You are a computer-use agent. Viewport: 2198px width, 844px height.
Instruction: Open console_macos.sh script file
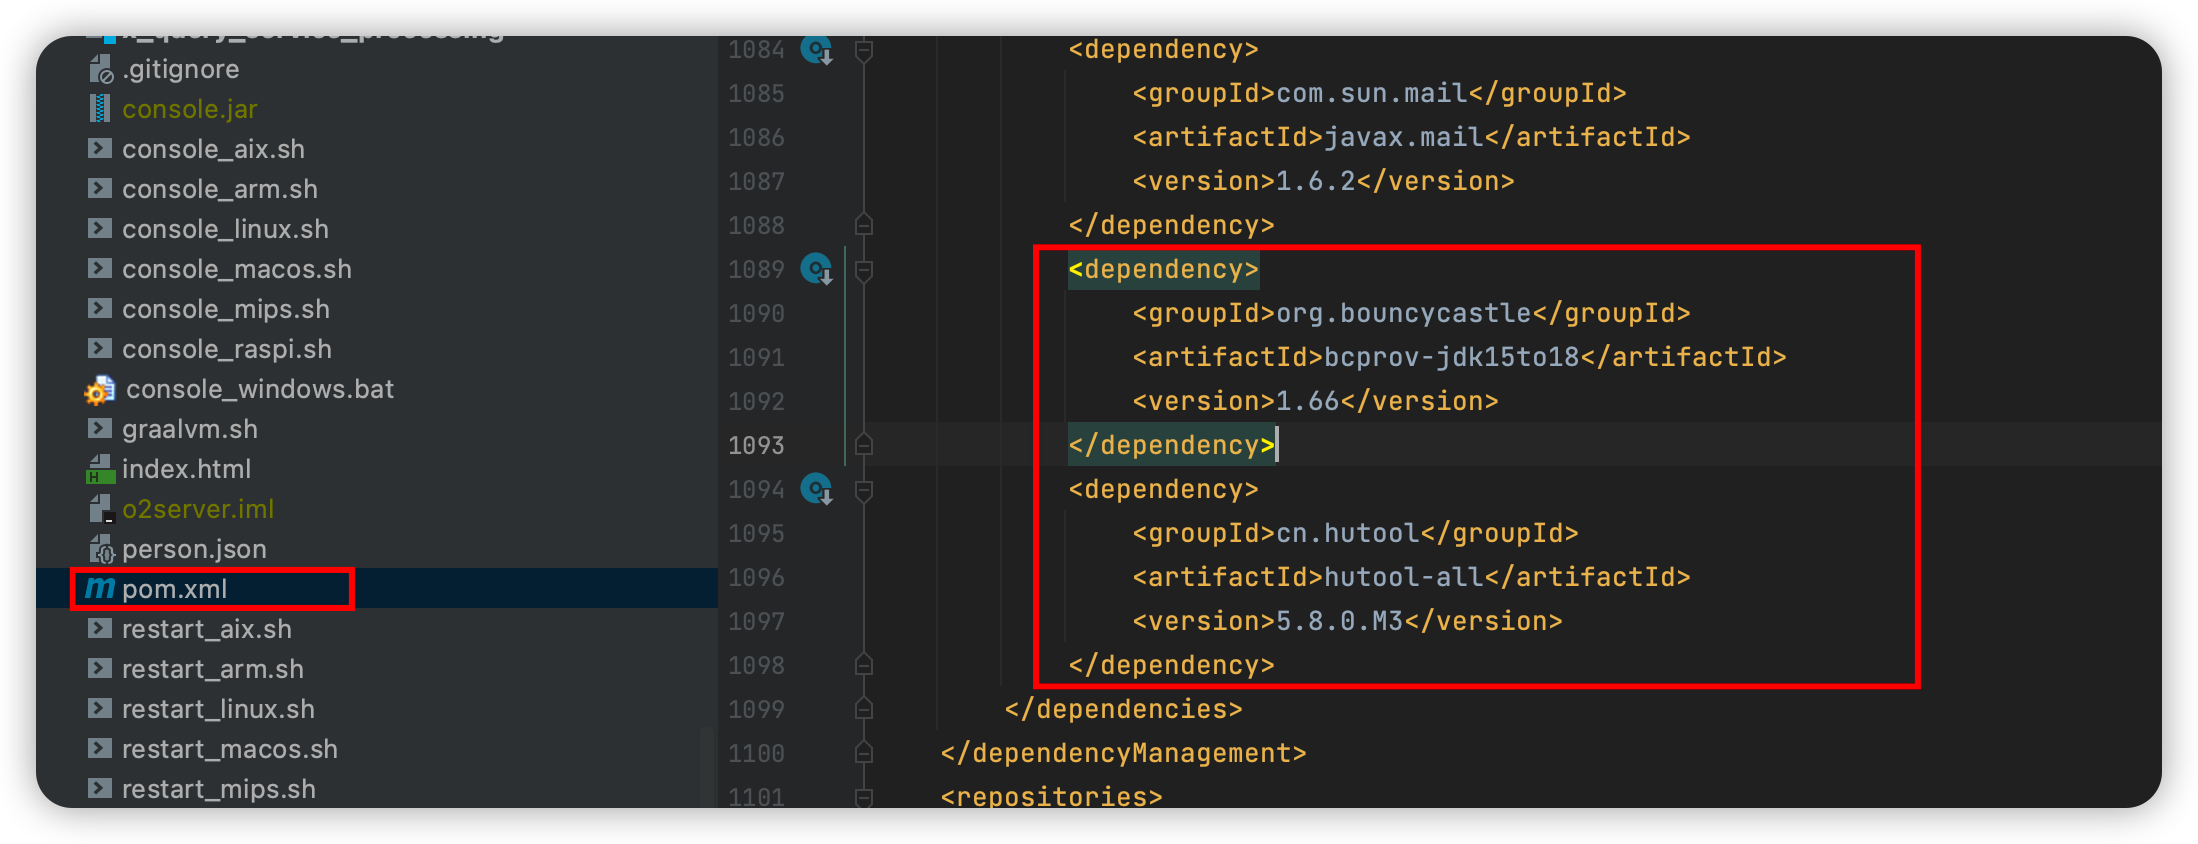[237, 269]
